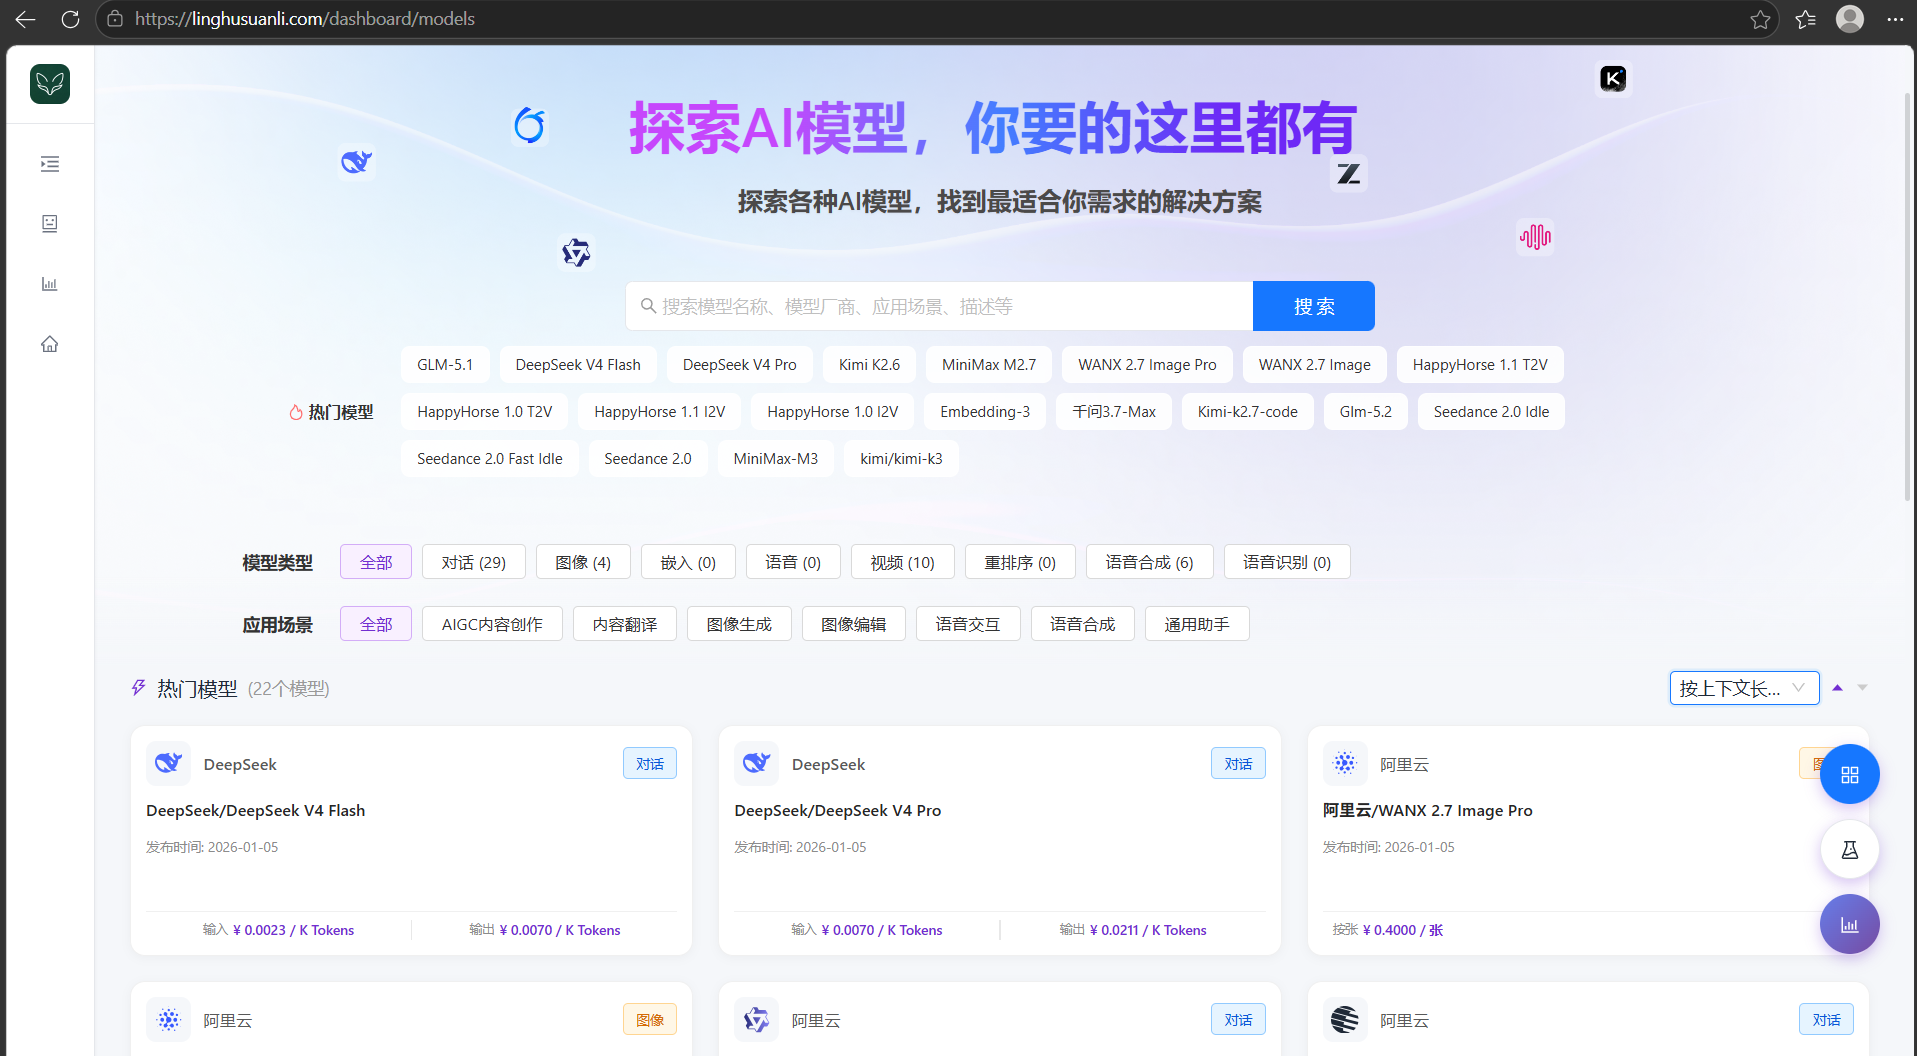
Task: Open DeepSeek/DeepSeek V4 Flash model card
Action: (x=411, y=840)
